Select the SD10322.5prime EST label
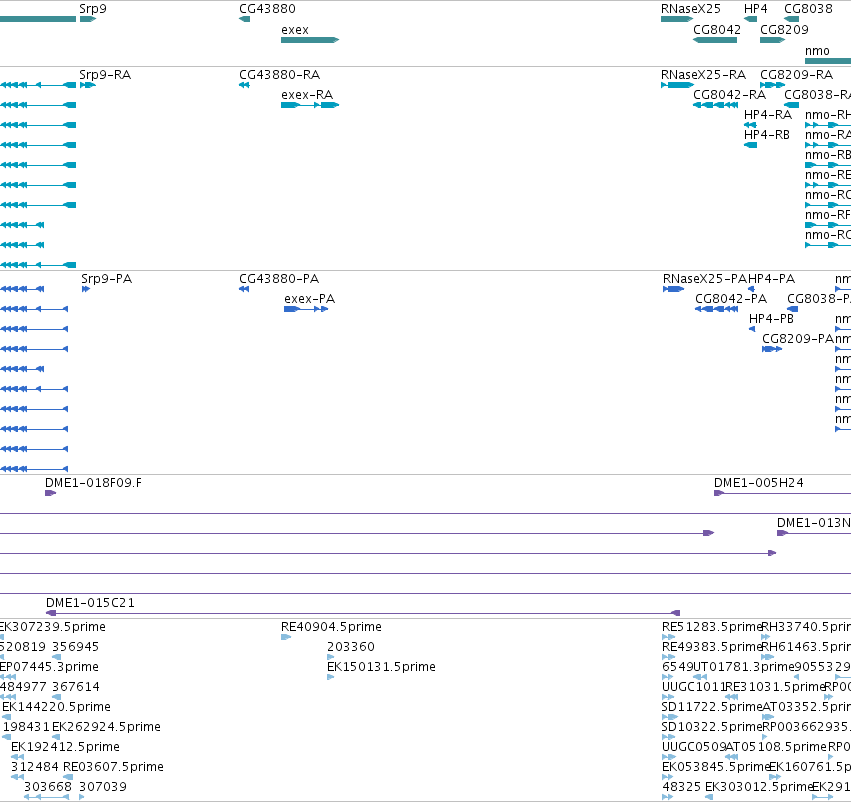 point(712,727)
